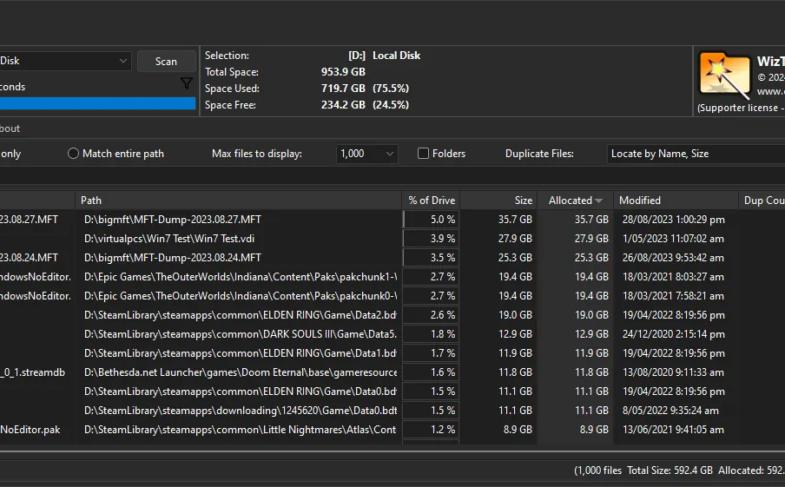Sort by the Path column header

click(238, 200)
